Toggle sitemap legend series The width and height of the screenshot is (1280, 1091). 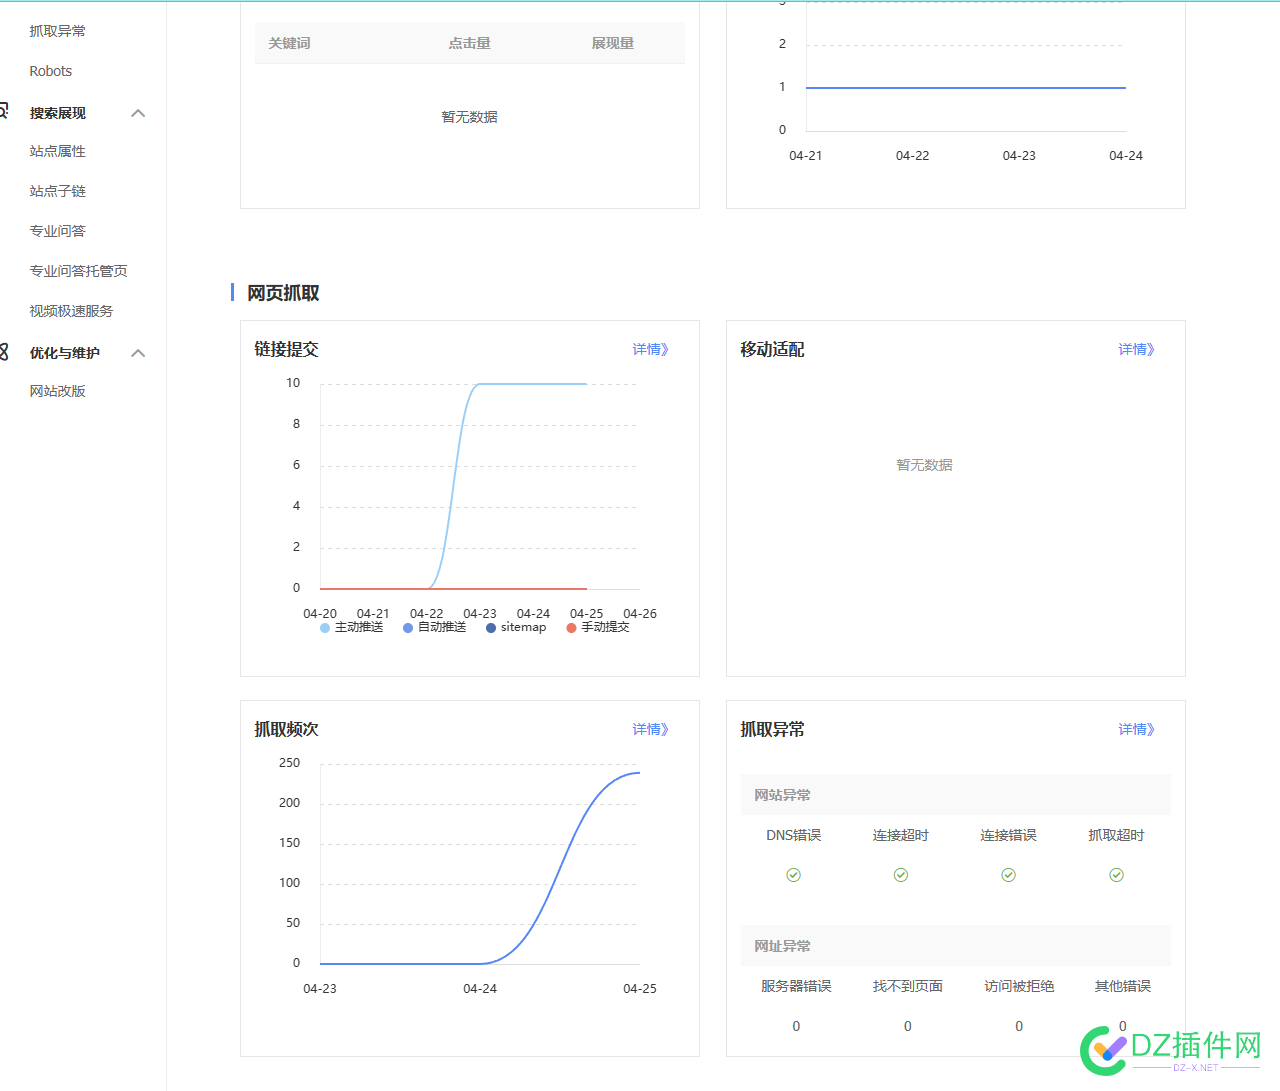point(516,627)
